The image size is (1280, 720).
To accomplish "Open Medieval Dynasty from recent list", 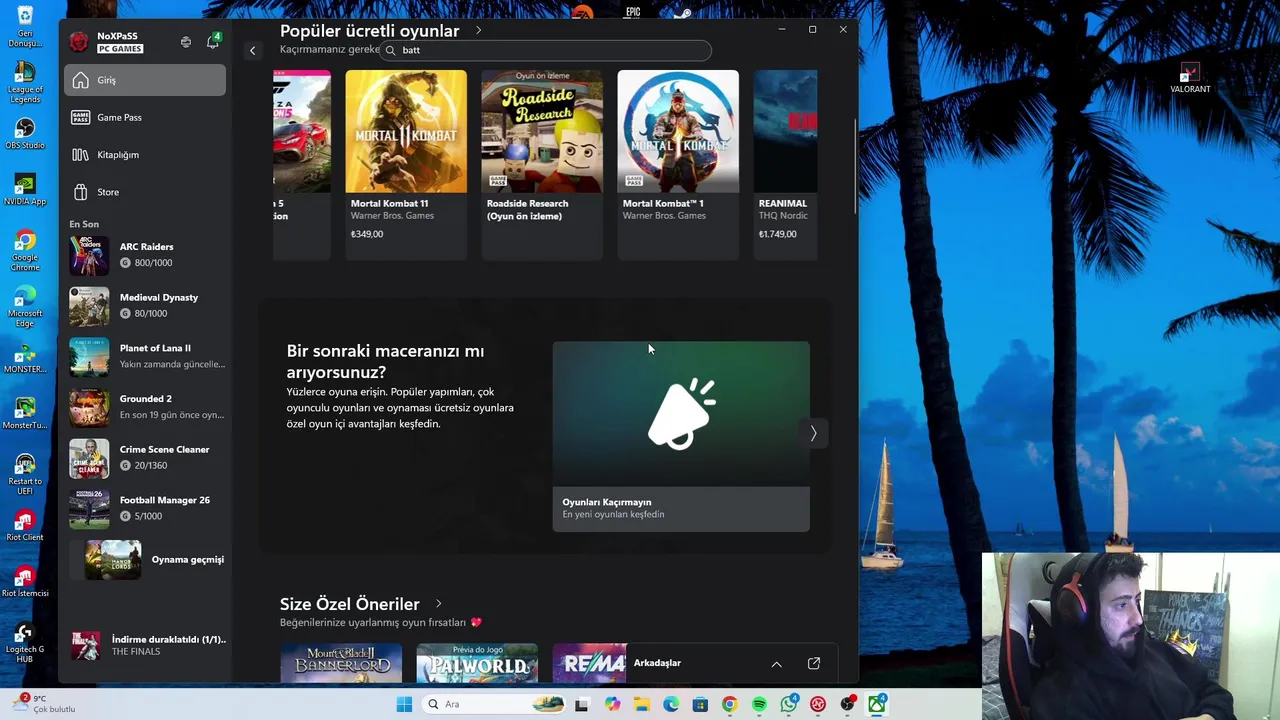I will pyautogui.click(x=147, y=305).
